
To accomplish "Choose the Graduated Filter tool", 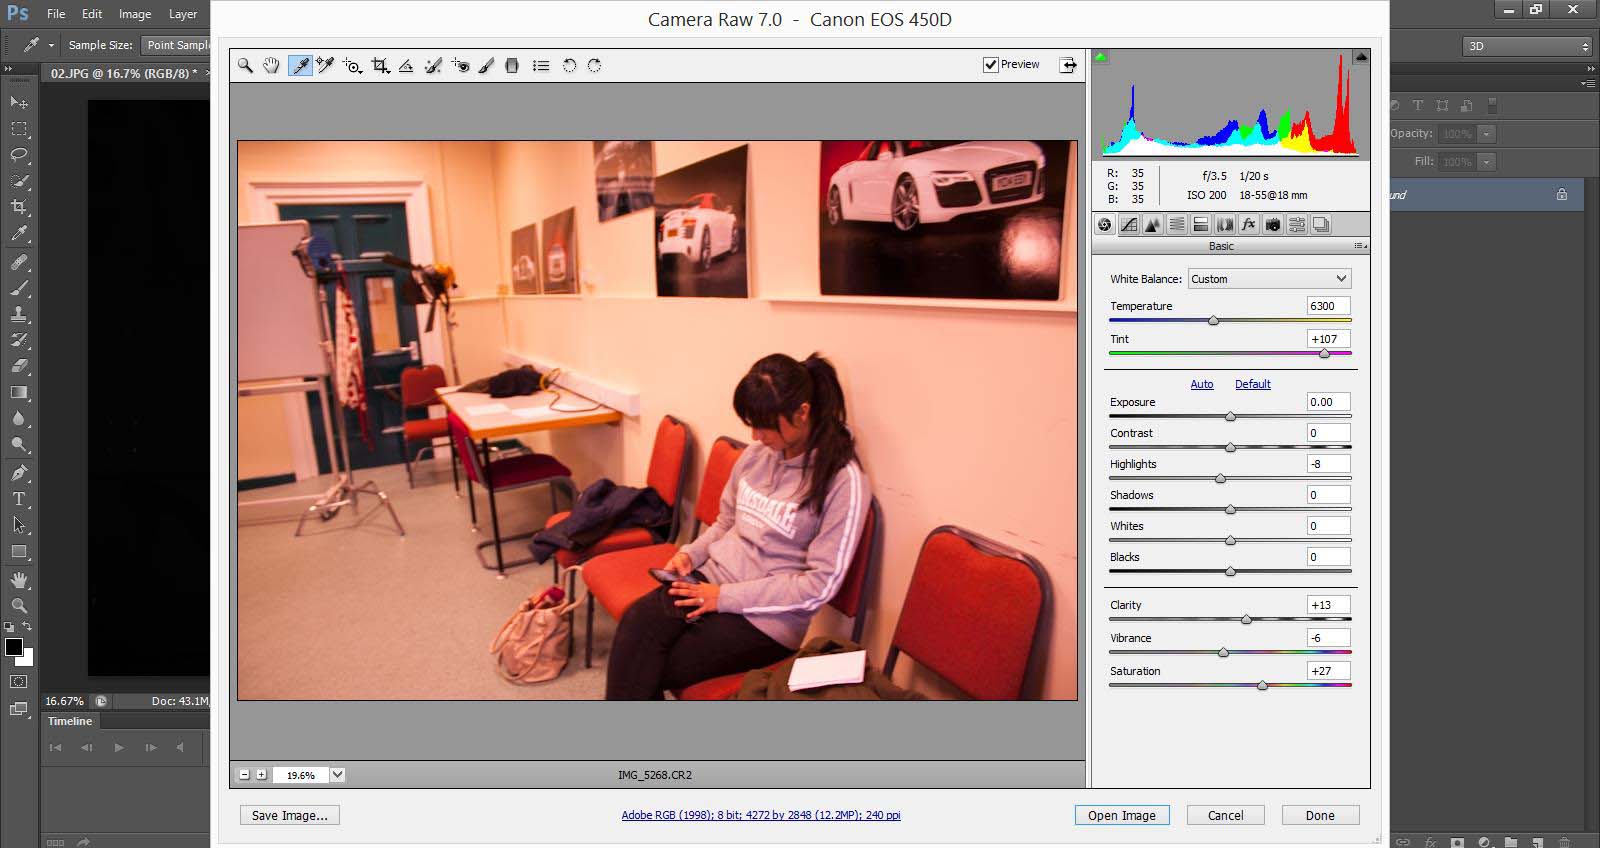I will click(512, 66).
